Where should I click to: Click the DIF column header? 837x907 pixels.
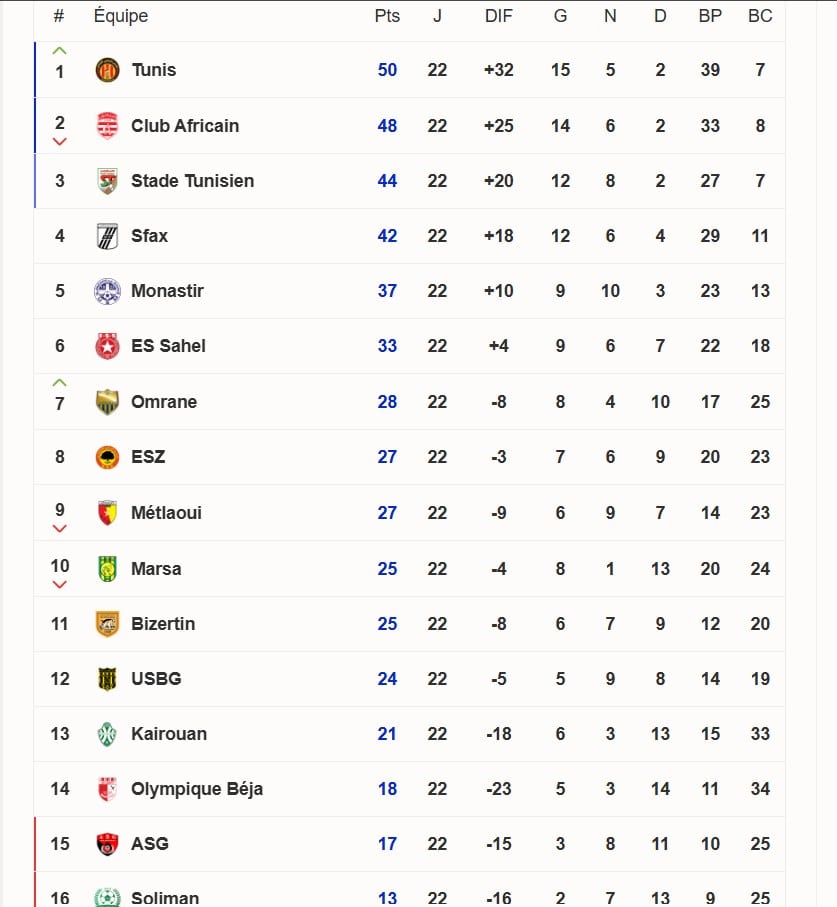click(498, 16)
